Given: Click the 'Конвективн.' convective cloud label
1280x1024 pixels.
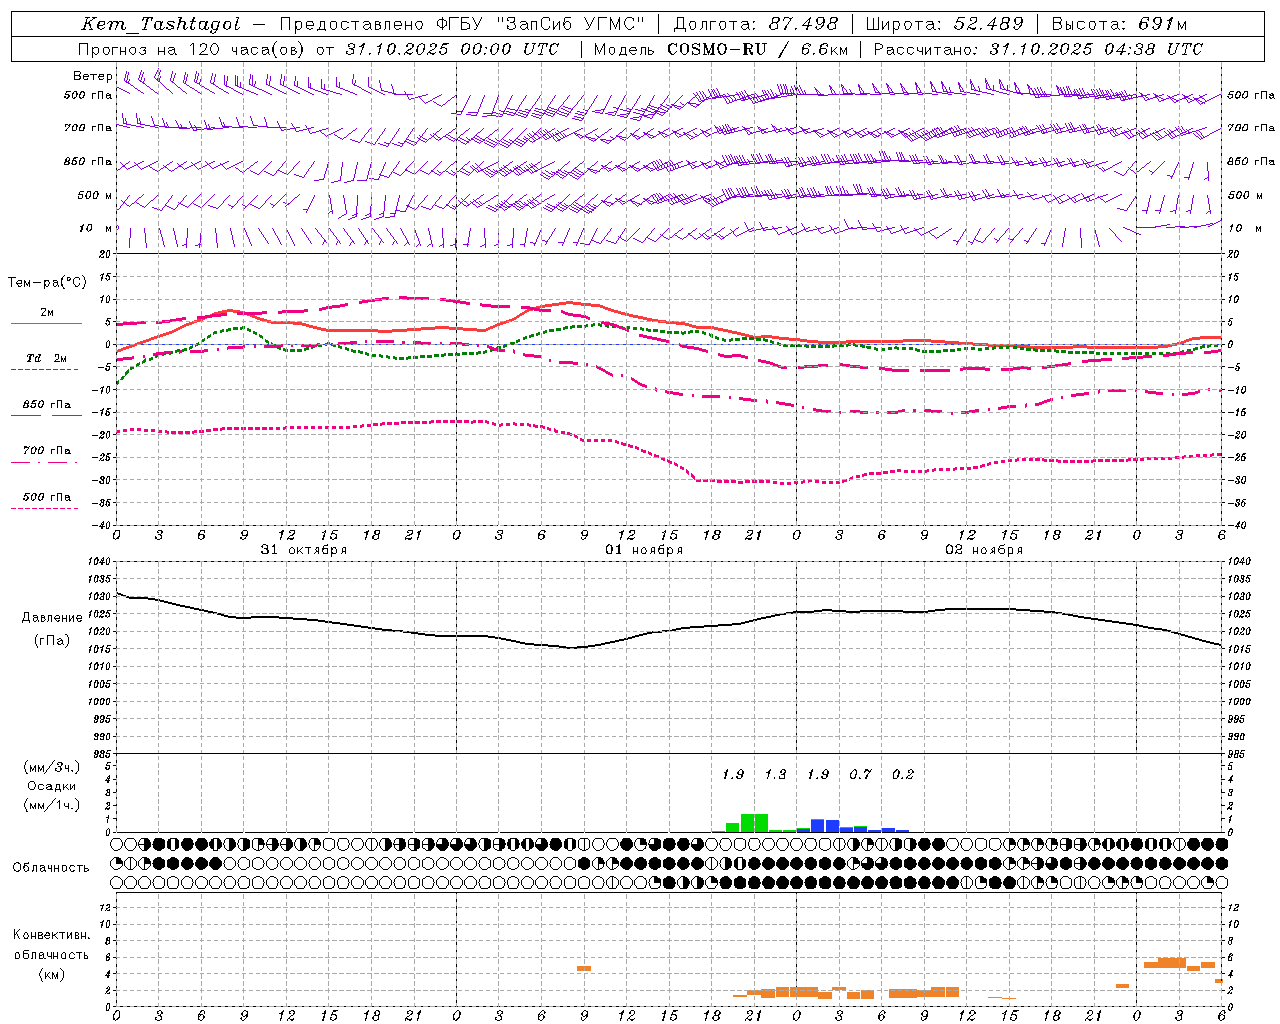Looking at the screenshot, I should tap(51, 935).
